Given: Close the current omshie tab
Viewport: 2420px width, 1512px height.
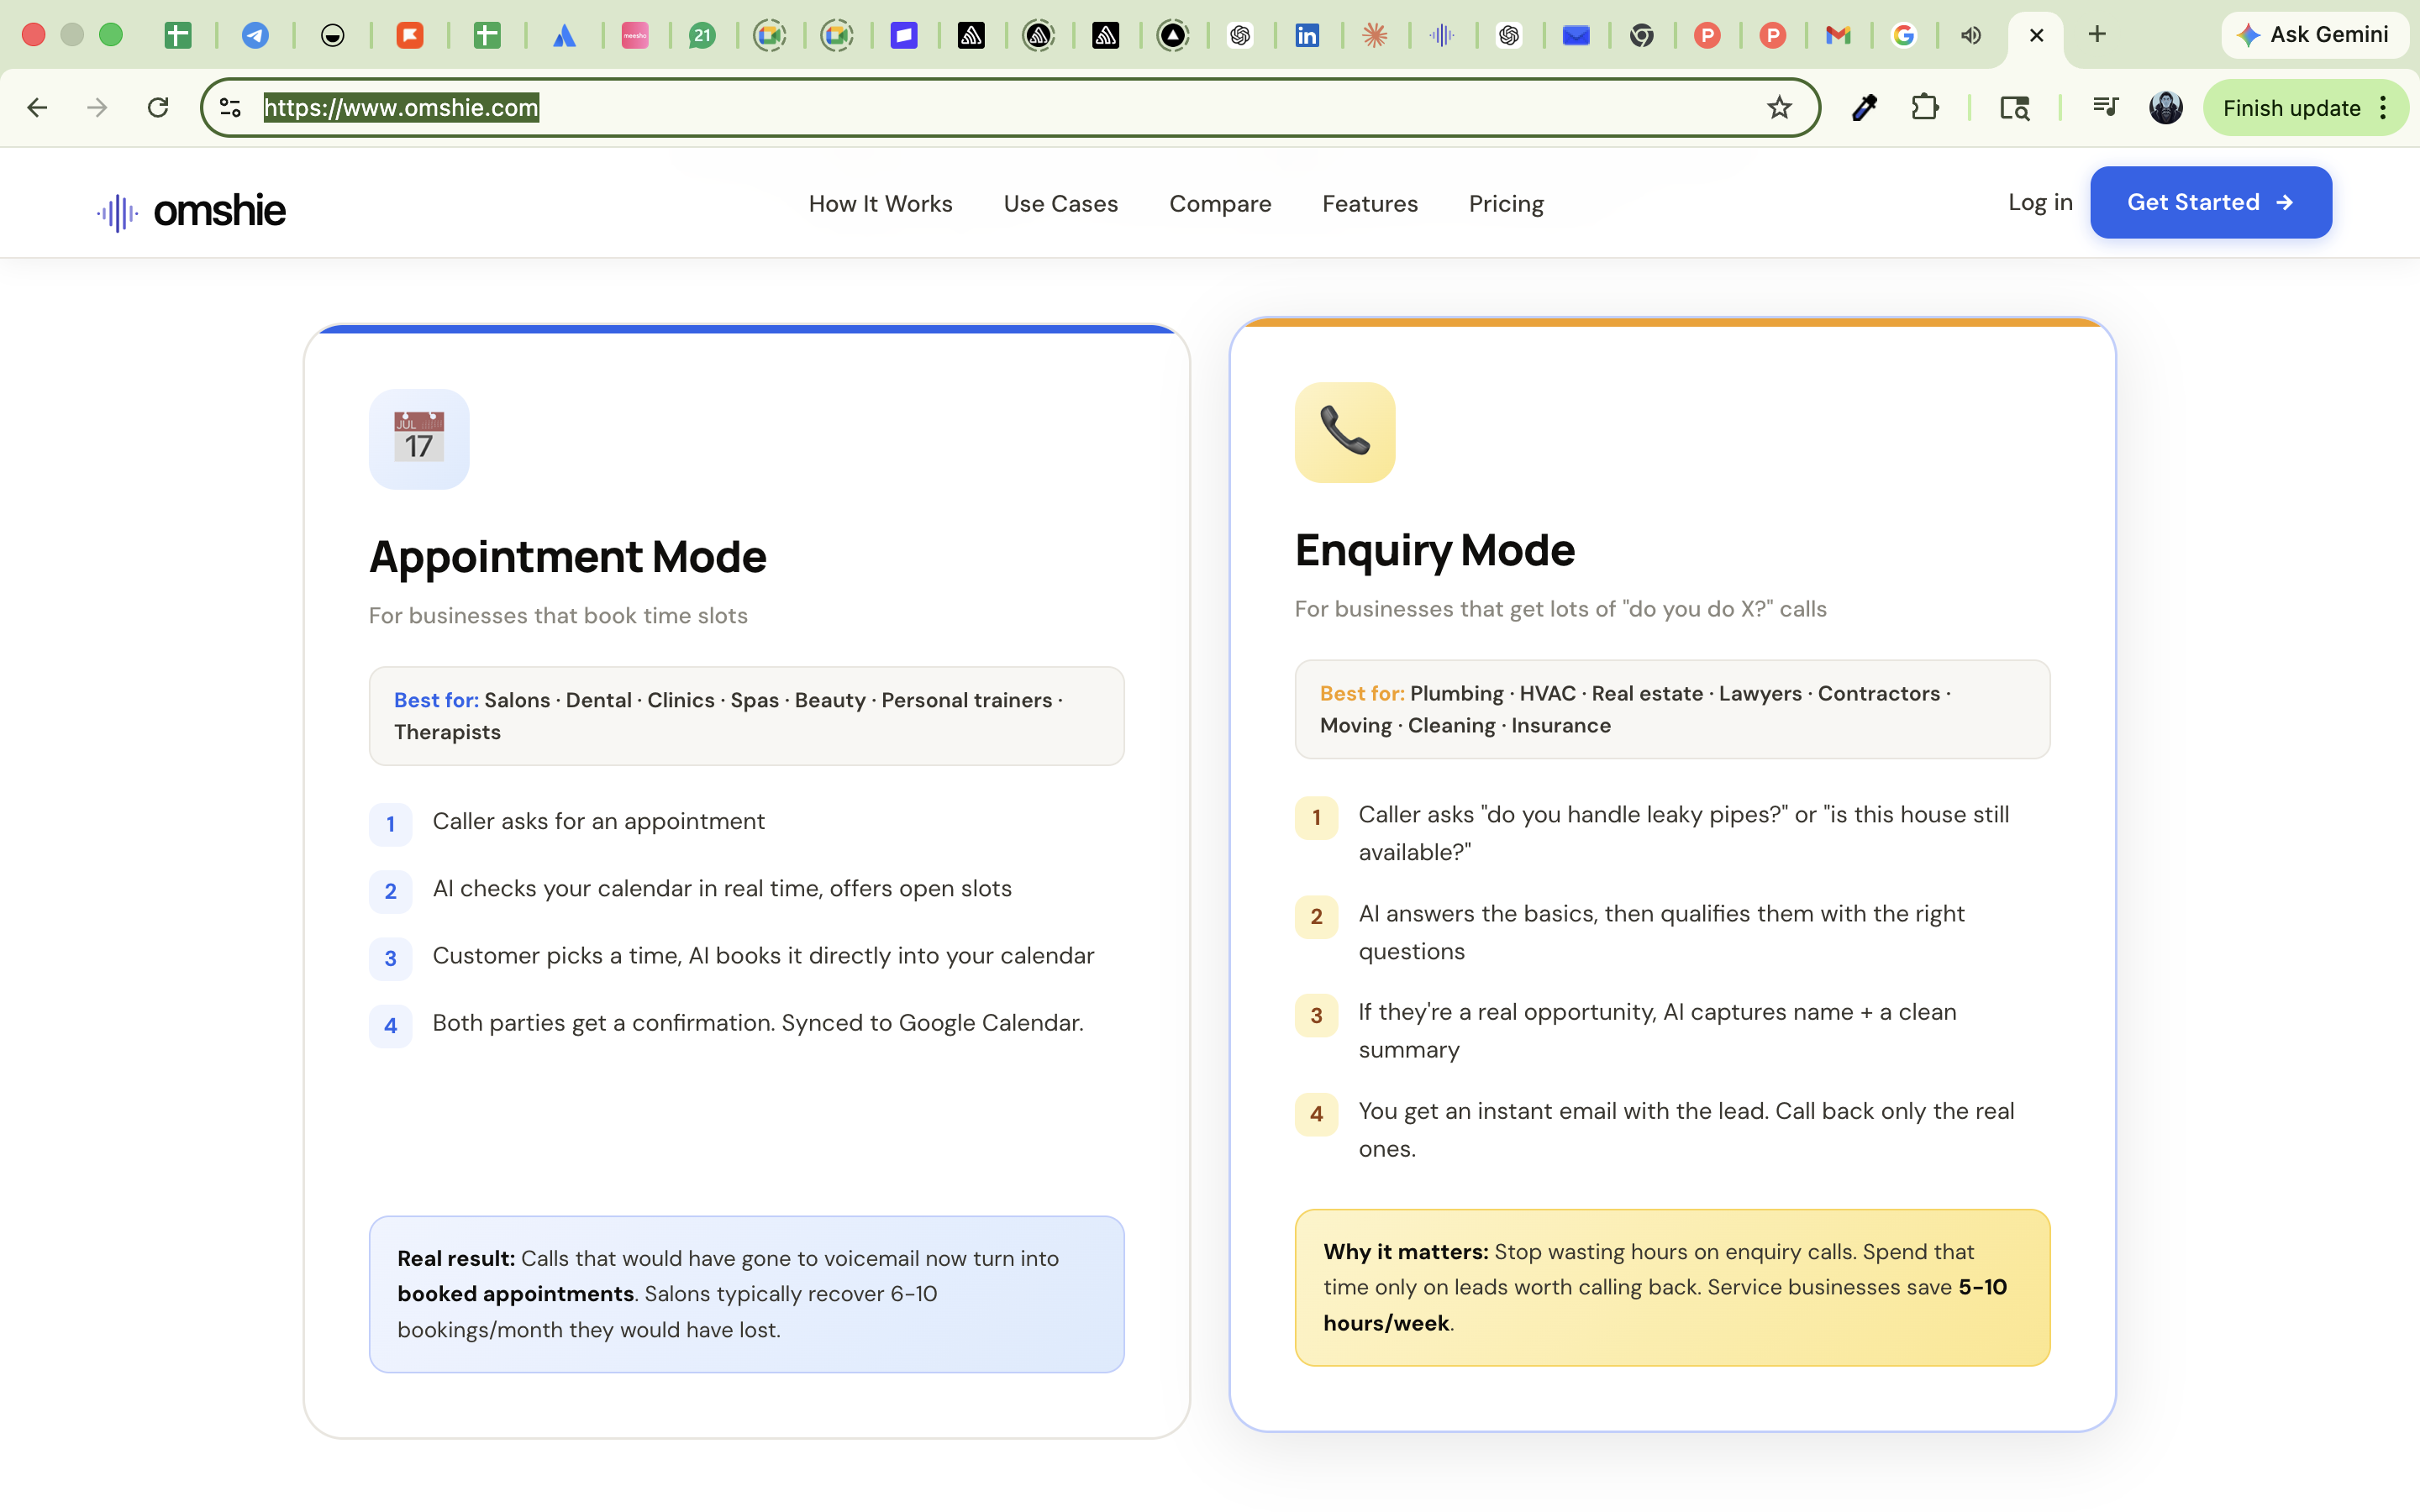Looking at the screenshot, I should (2036, 35).
